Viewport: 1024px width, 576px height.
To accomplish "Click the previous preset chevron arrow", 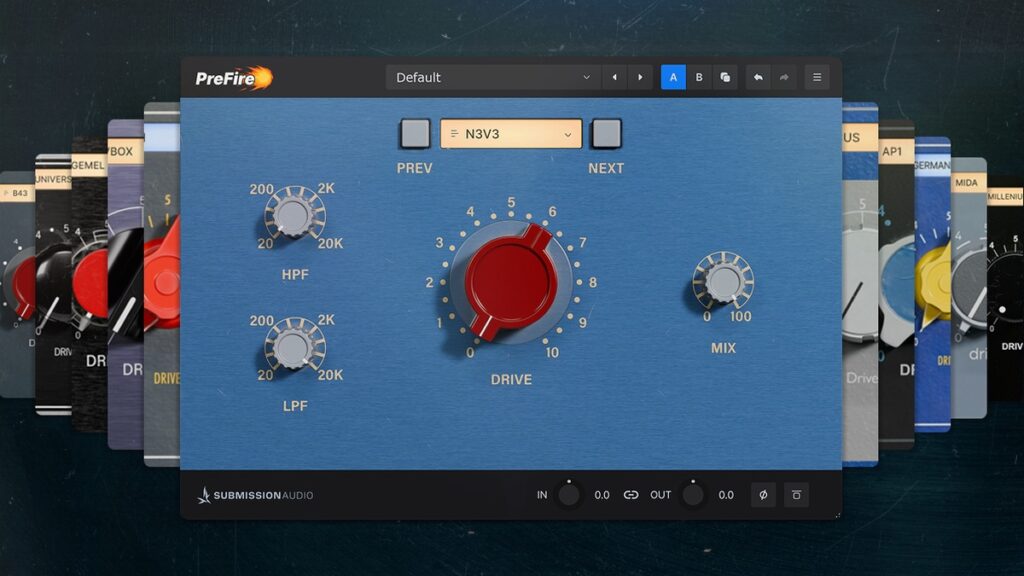I will point(614,77).
